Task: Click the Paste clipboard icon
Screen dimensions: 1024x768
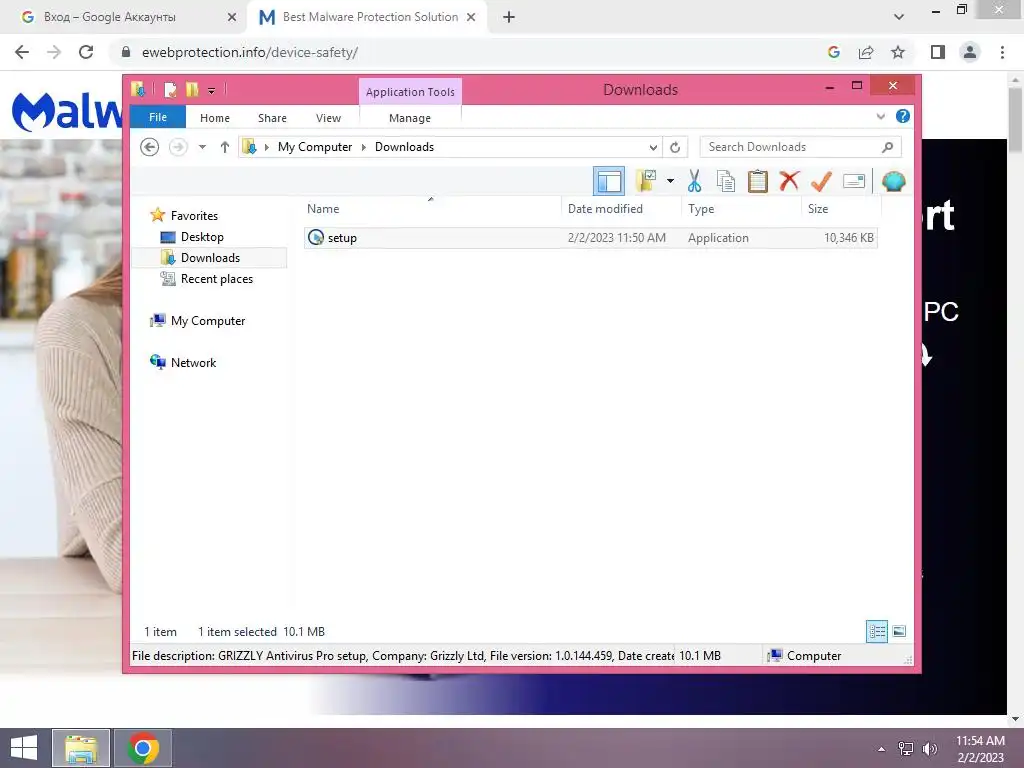Action: tap(758, 181)
